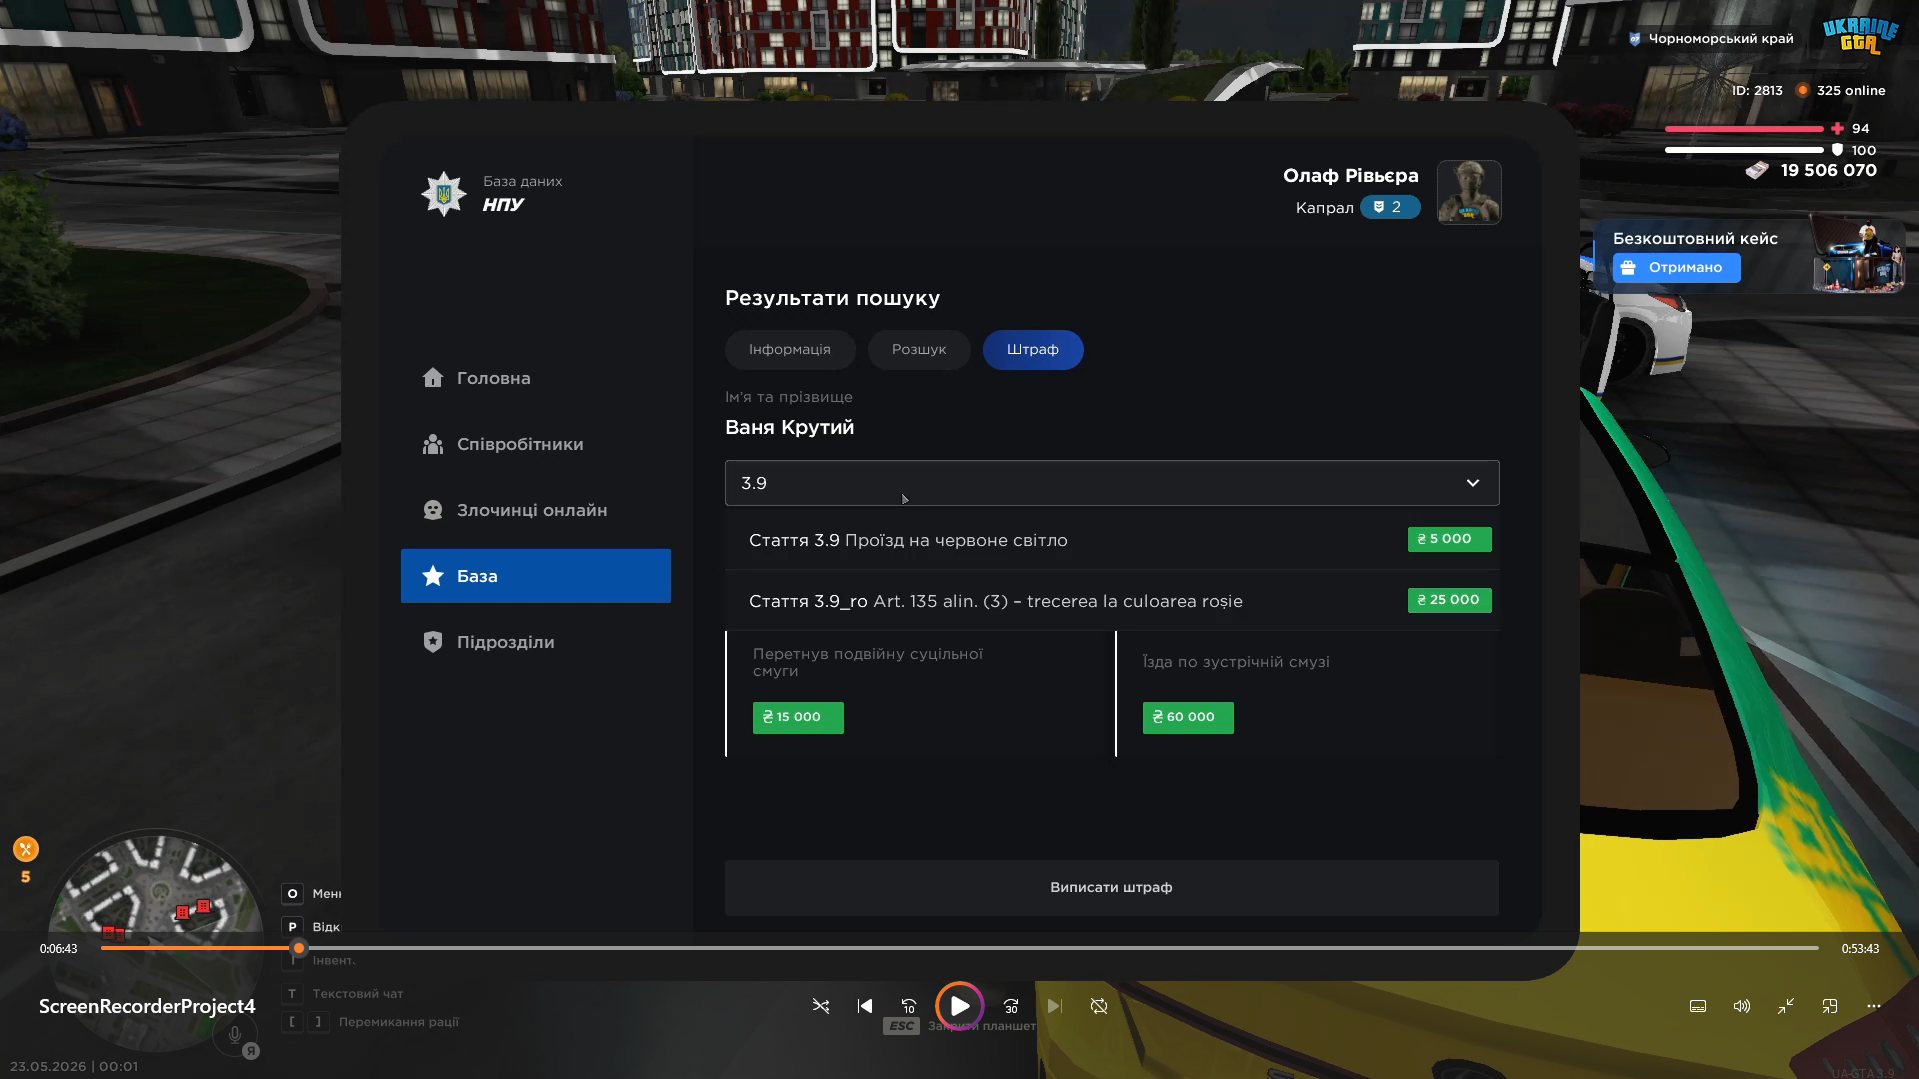1919x1079 pixels.
Task: Click the people icon beside Співробітники
Action: [433, 444]
